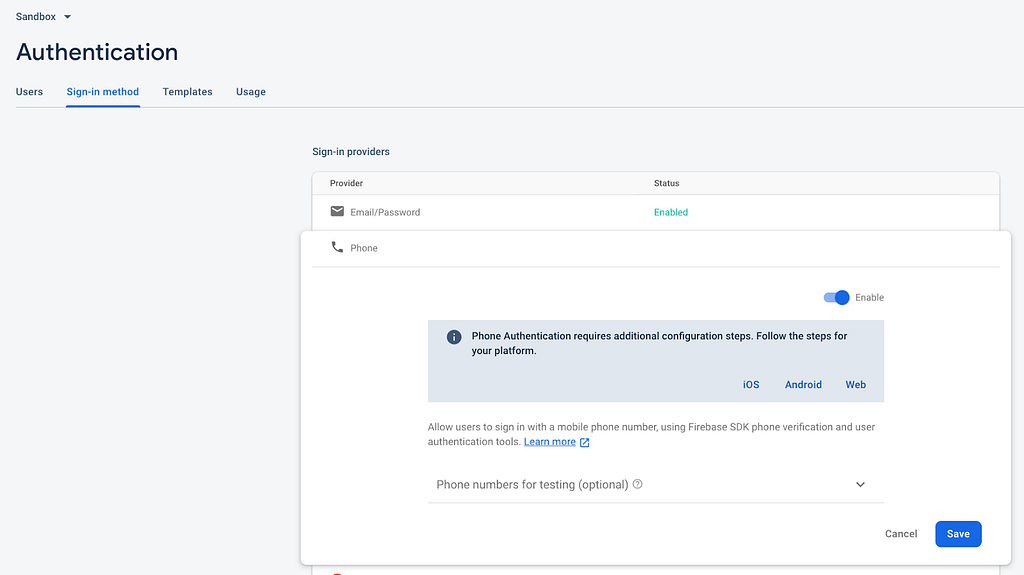Toggle the Phone Enable switch
The image size is (1024, 575).
(836, 297)
